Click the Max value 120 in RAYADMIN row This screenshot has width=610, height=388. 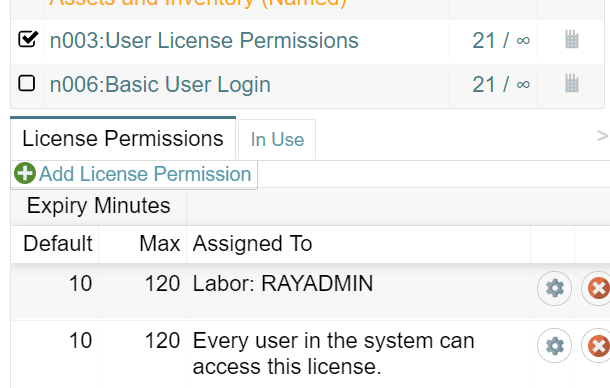162,283
